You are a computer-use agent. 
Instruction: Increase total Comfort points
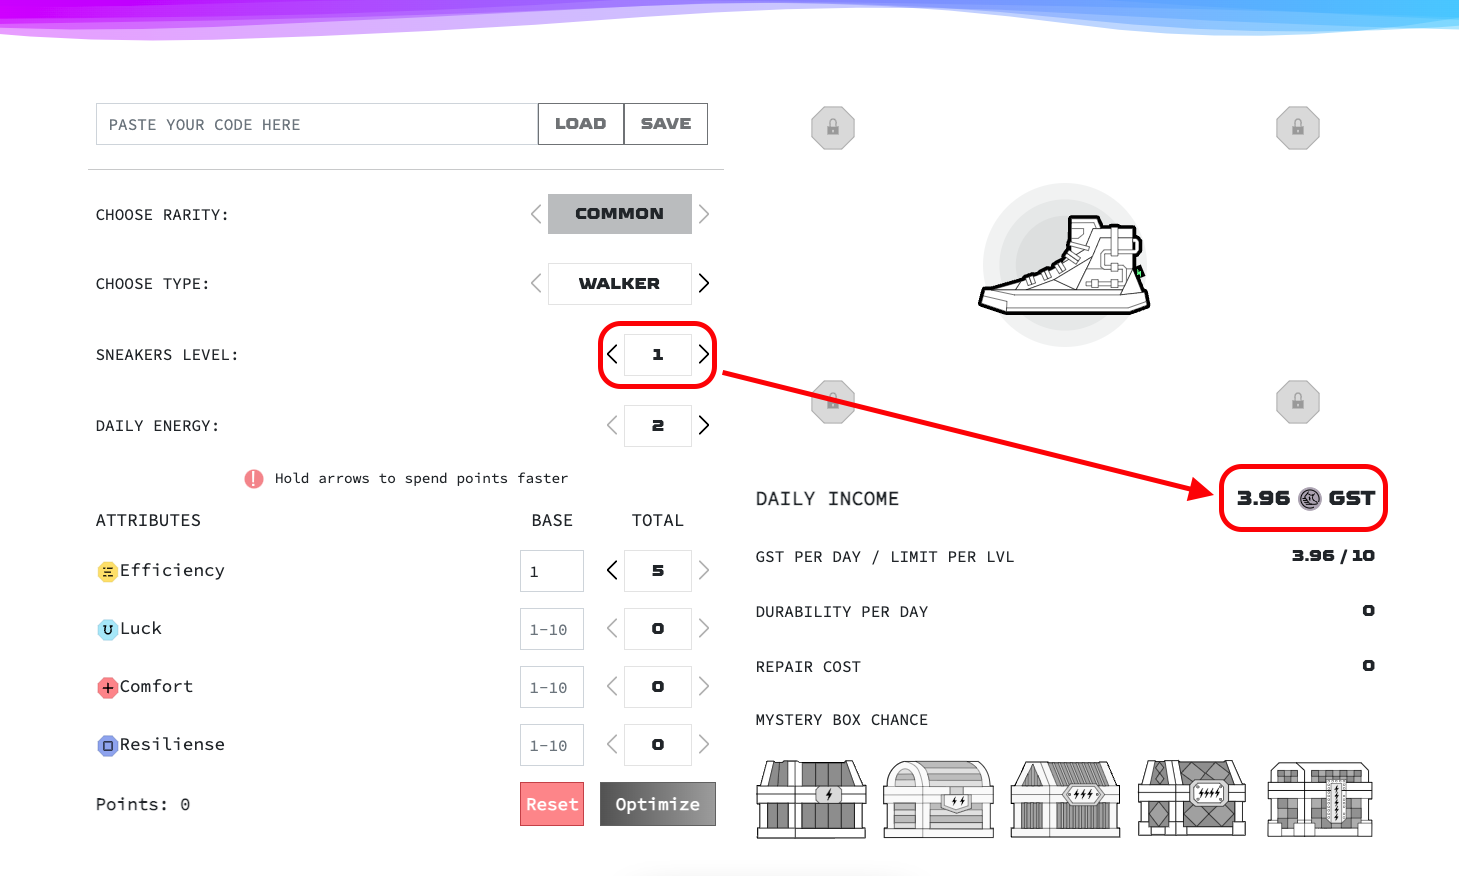pyautogui.click(x=704, y=686)
